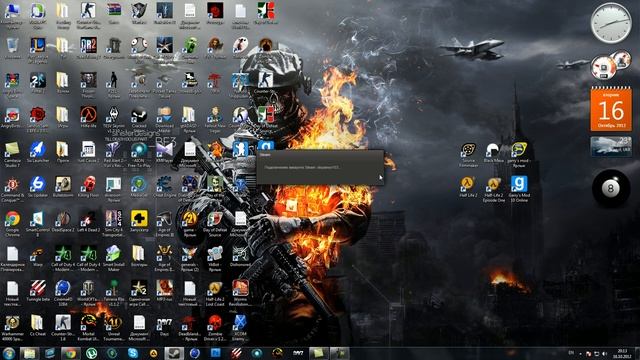Viewport: 640px width, 360px height.
Task: Select the DayZ desktop shortcut
Action: pos(164,325)
